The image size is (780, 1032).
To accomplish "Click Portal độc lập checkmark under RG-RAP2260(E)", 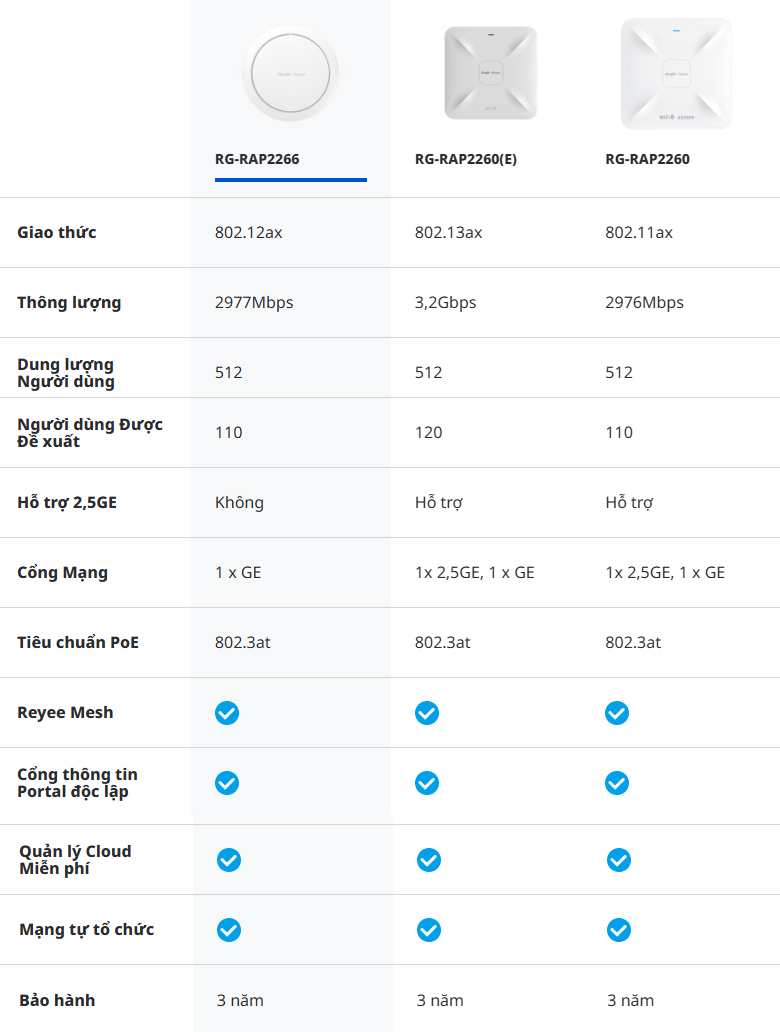I will tap(427, 783).
